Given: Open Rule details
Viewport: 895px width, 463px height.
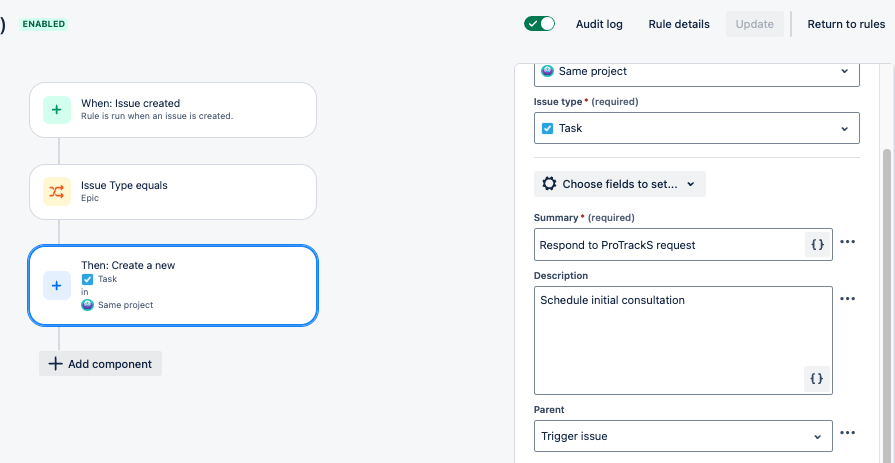Looking at the screenshot, I should [679, 24].
